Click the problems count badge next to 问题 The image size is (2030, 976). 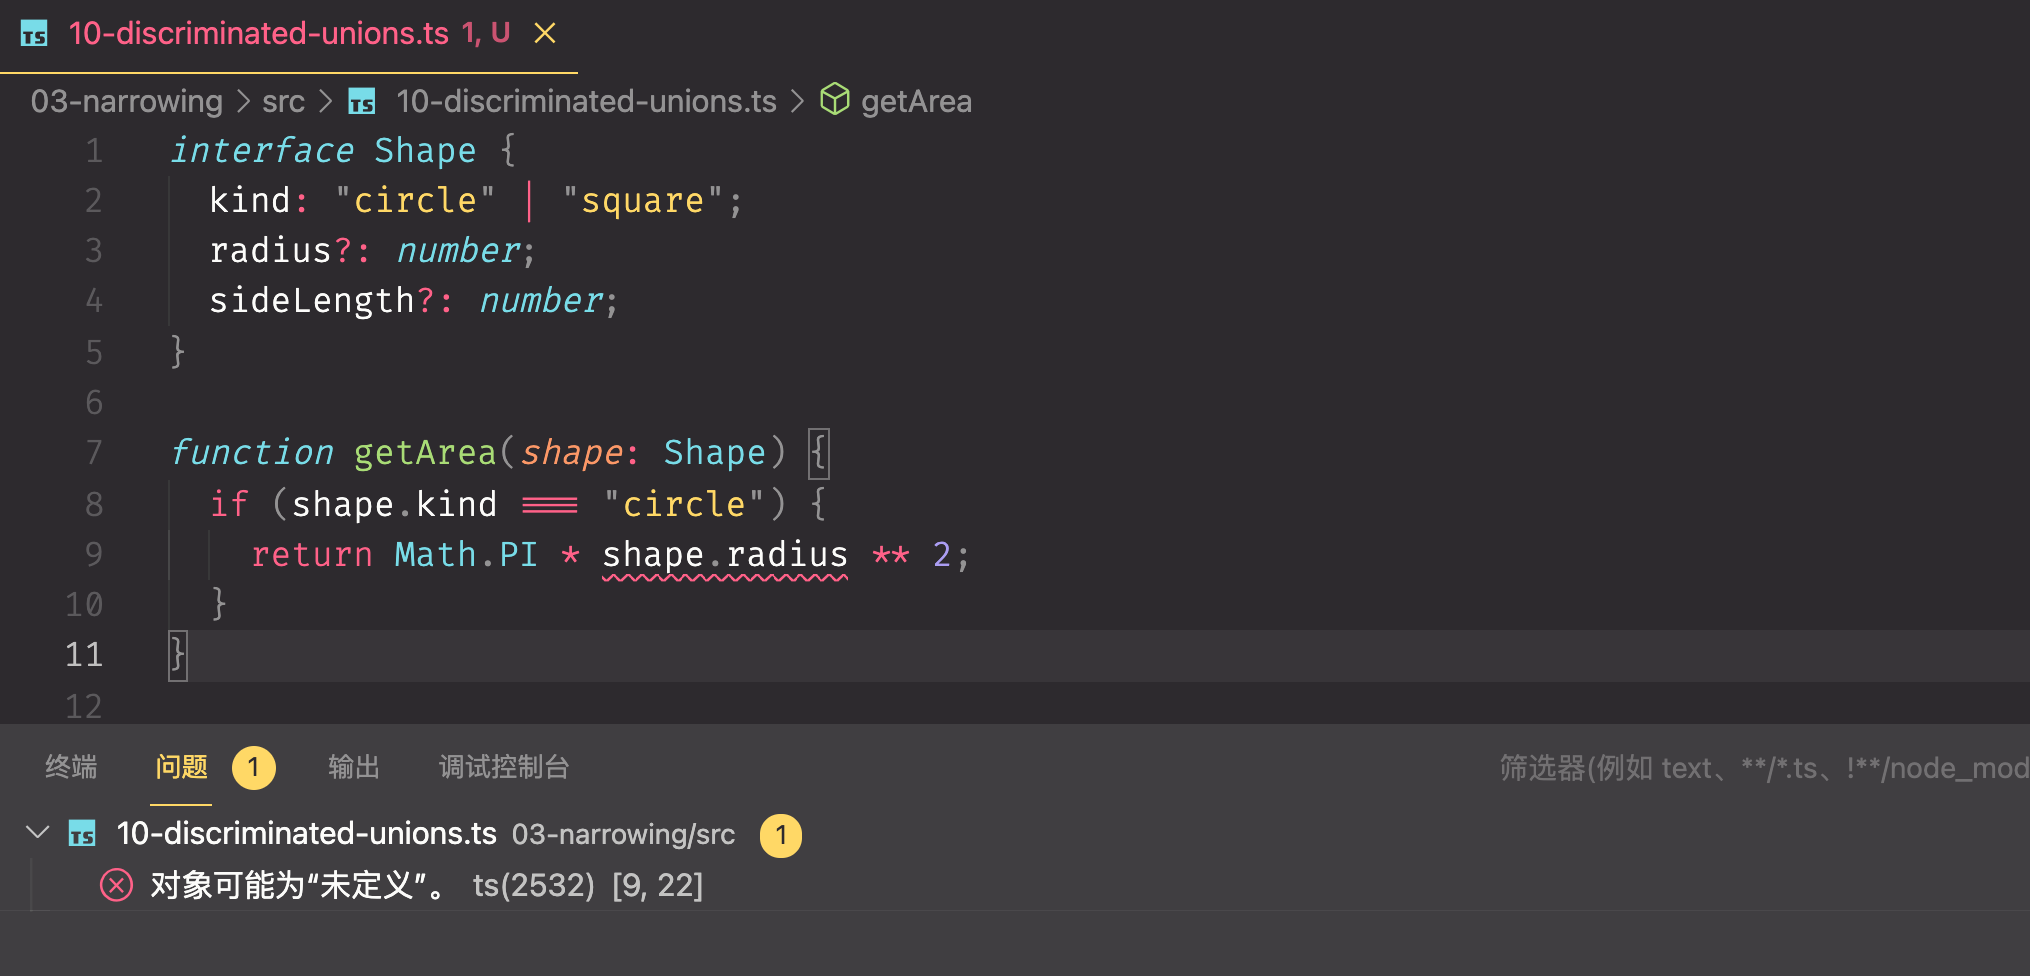coord(254,768)
